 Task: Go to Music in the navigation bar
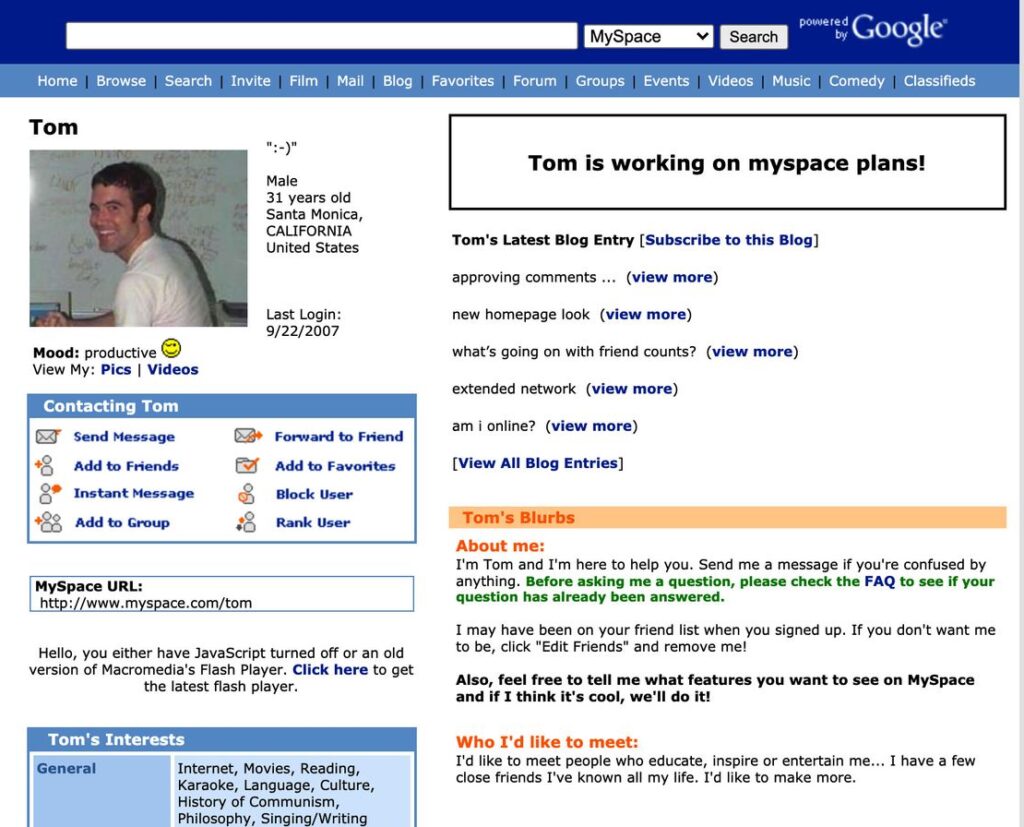click(791, 81)
